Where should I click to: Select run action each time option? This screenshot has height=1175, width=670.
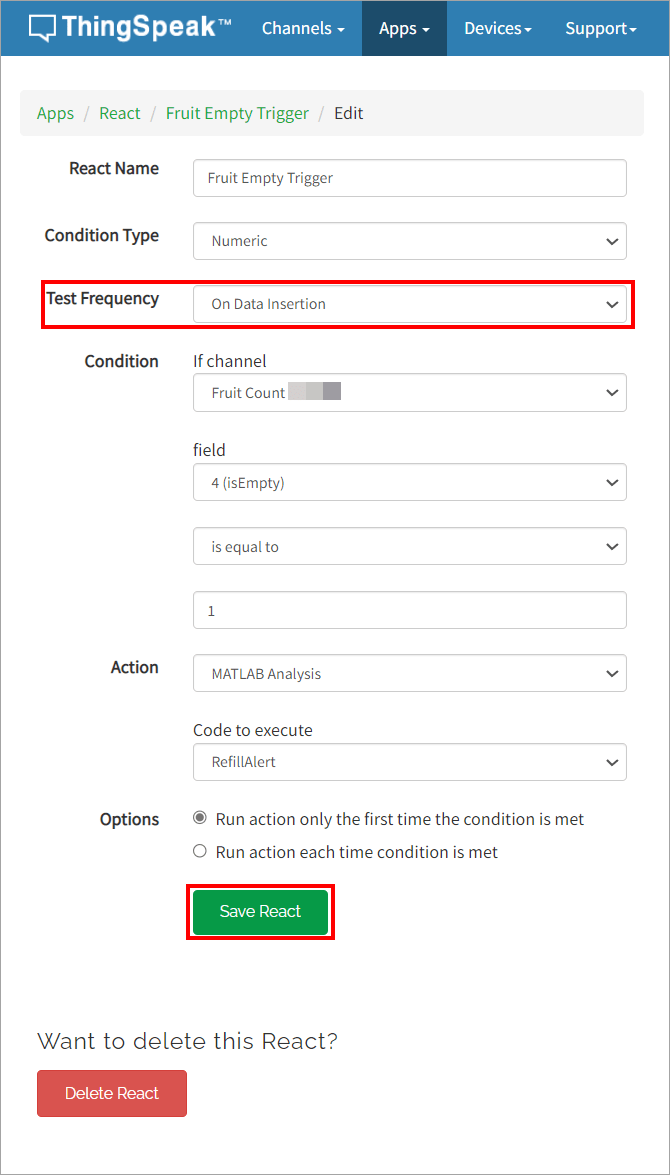point(200,852)
